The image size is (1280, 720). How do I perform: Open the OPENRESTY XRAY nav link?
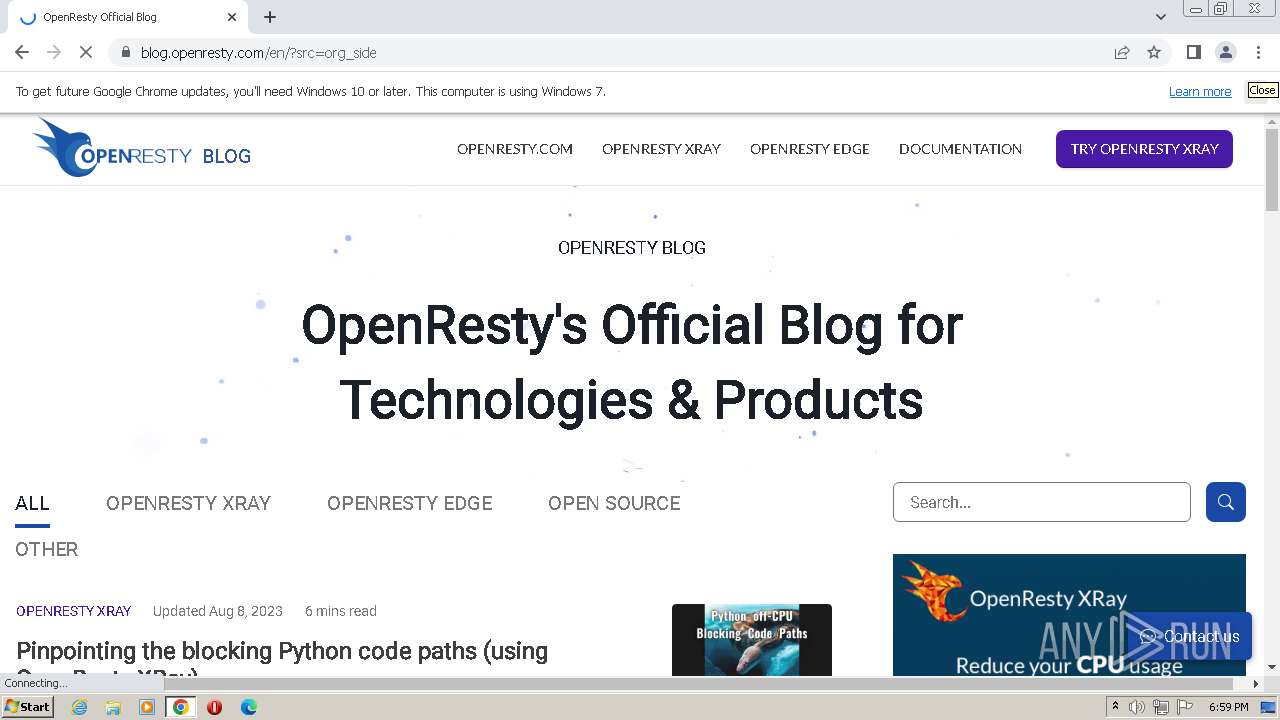(661, 149)
